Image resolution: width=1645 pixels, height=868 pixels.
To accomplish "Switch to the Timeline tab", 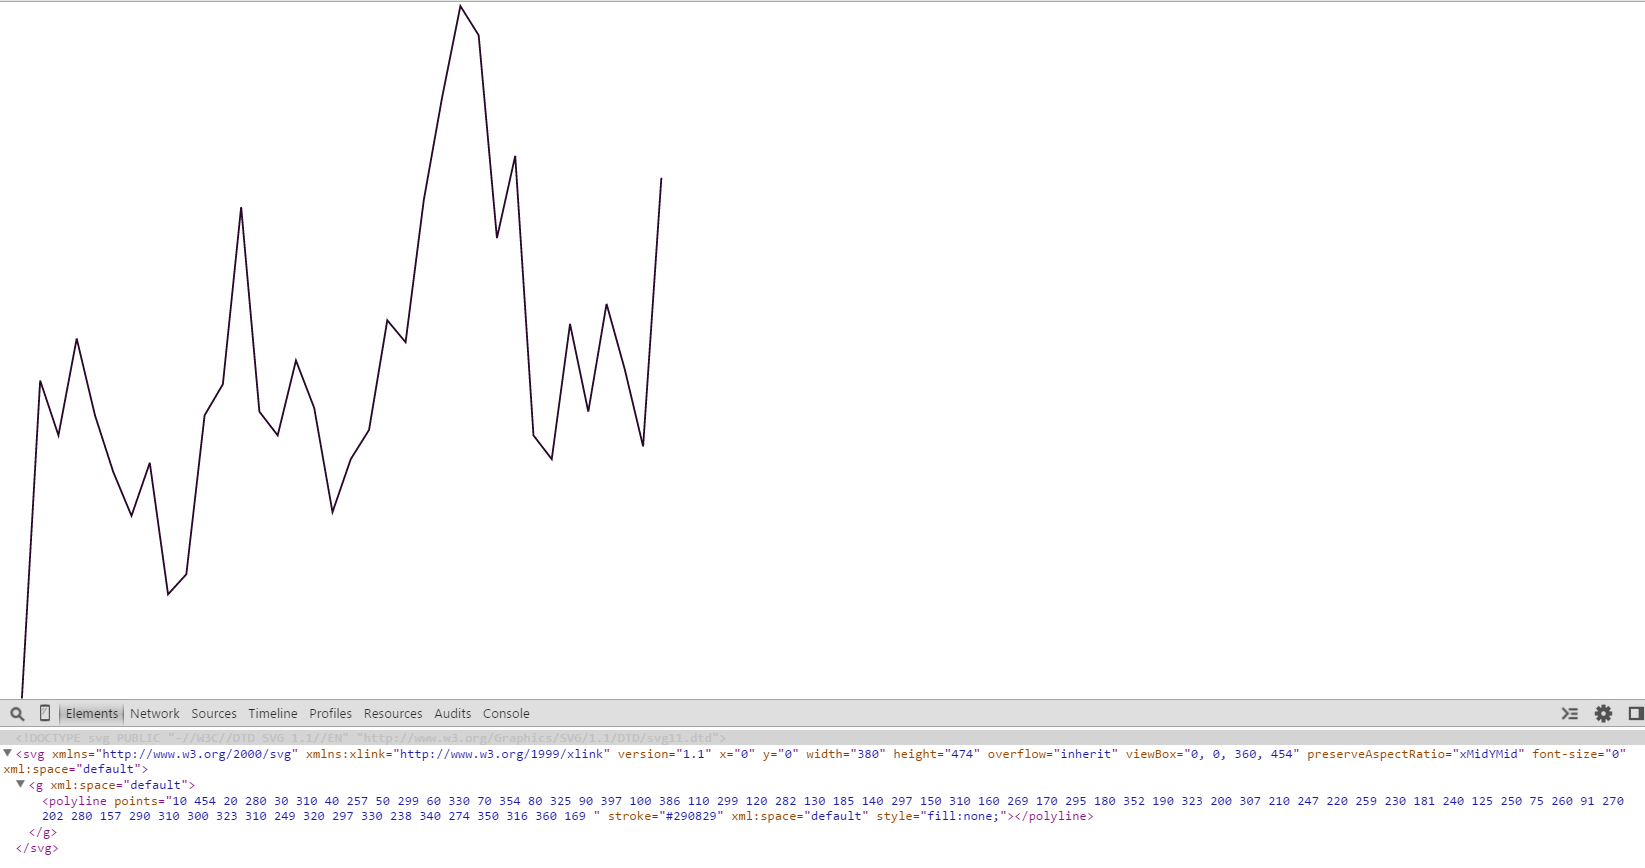I will point(273,714).
